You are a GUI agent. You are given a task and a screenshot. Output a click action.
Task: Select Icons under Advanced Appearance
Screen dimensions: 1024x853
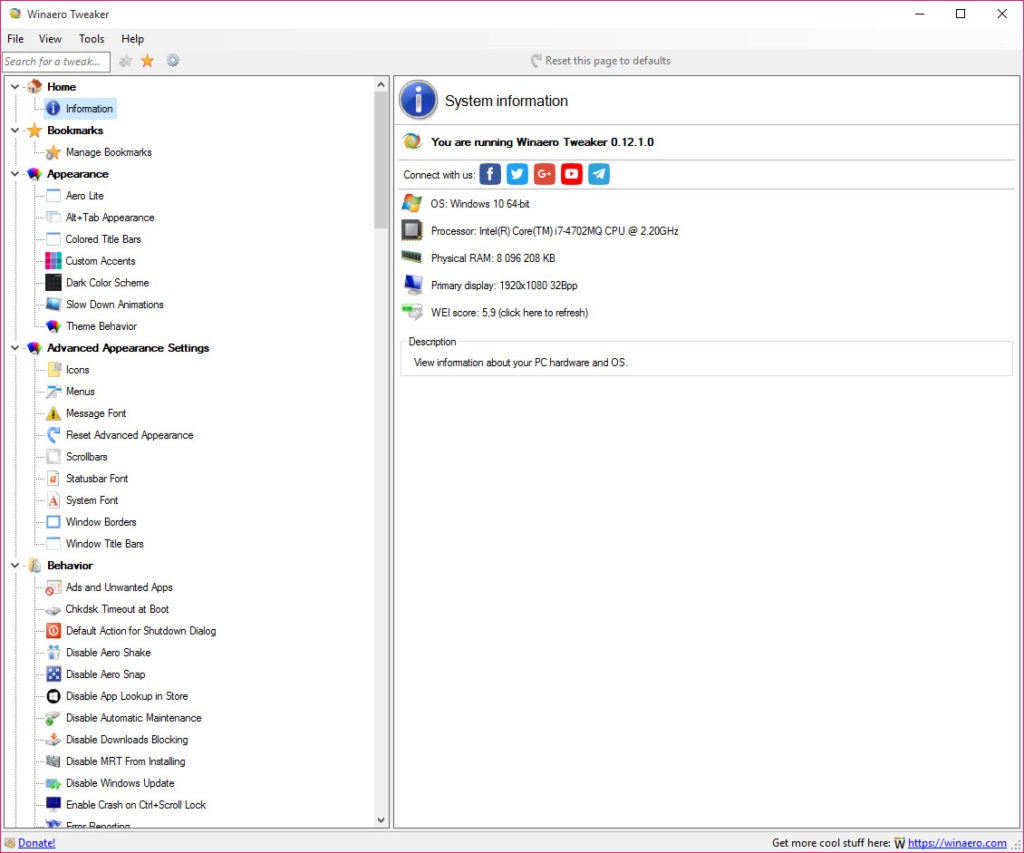78,370
